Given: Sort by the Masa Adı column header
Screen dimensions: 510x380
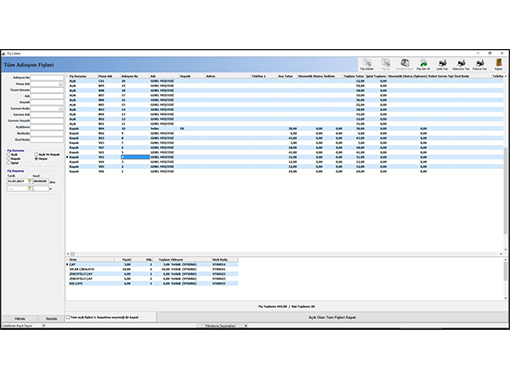Looking at the screenshot, I should pyautogui.click(x=109, y=76).
